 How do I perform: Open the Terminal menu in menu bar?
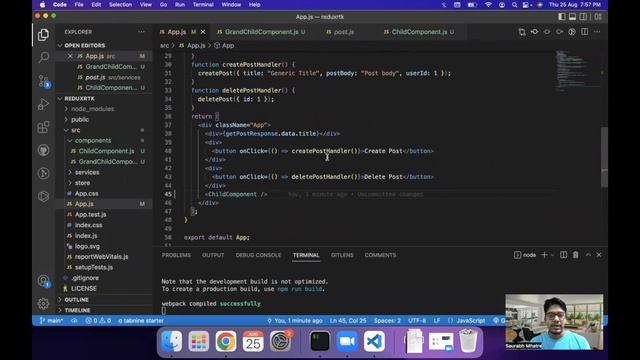pos(203,5)
